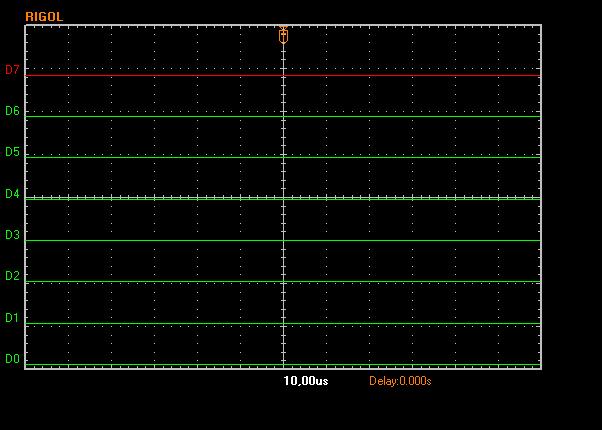
Task: Select the D6 channel label
Action: click(12, 111)
